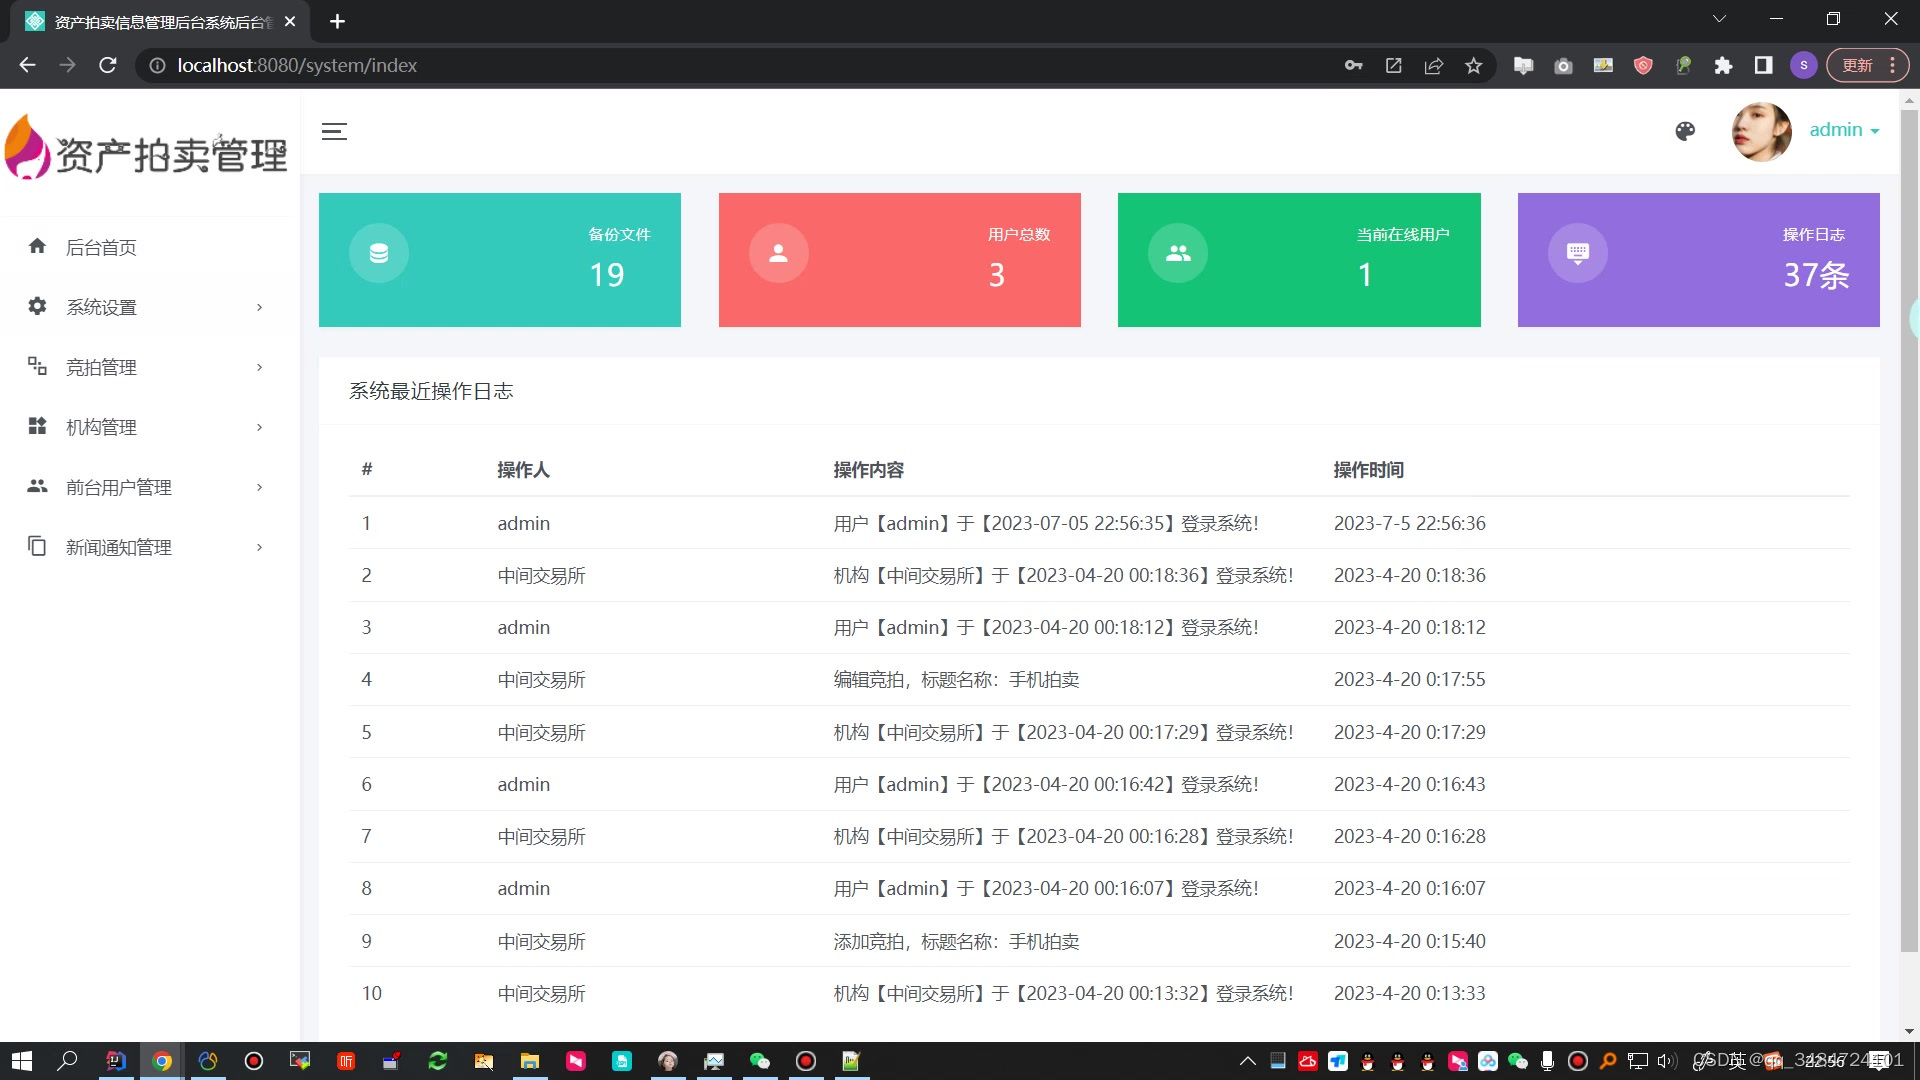1920x1080 pixels.
Task: Open Windows Start menu
Action: (x=22, y=1061)
